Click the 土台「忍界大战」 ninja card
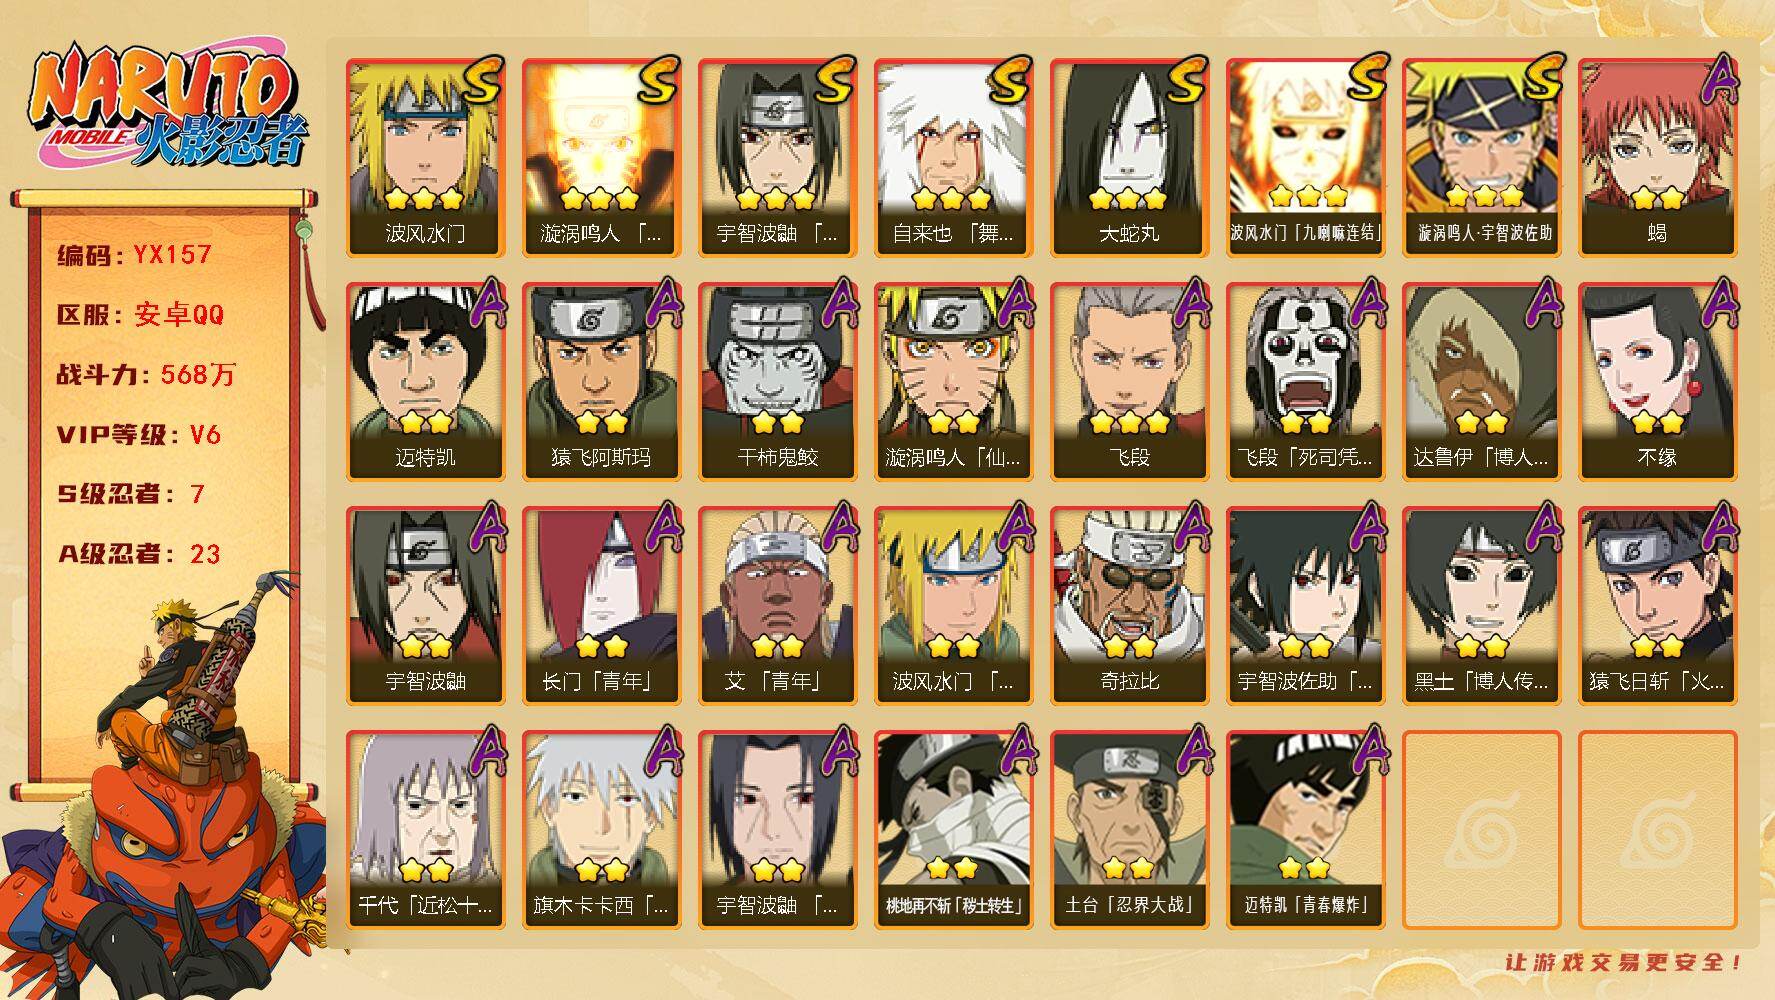Image resolution: width=1775 pixels, height=1000 pixels. [1129, 830]
